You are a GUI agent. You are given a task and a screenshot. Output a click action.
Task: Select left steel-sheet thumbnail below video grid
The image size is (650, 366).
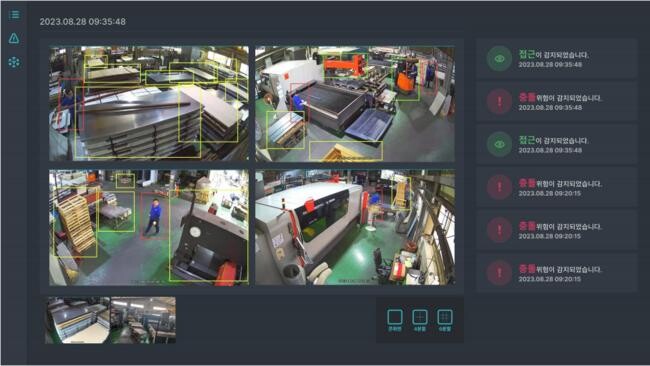[78, 320]
